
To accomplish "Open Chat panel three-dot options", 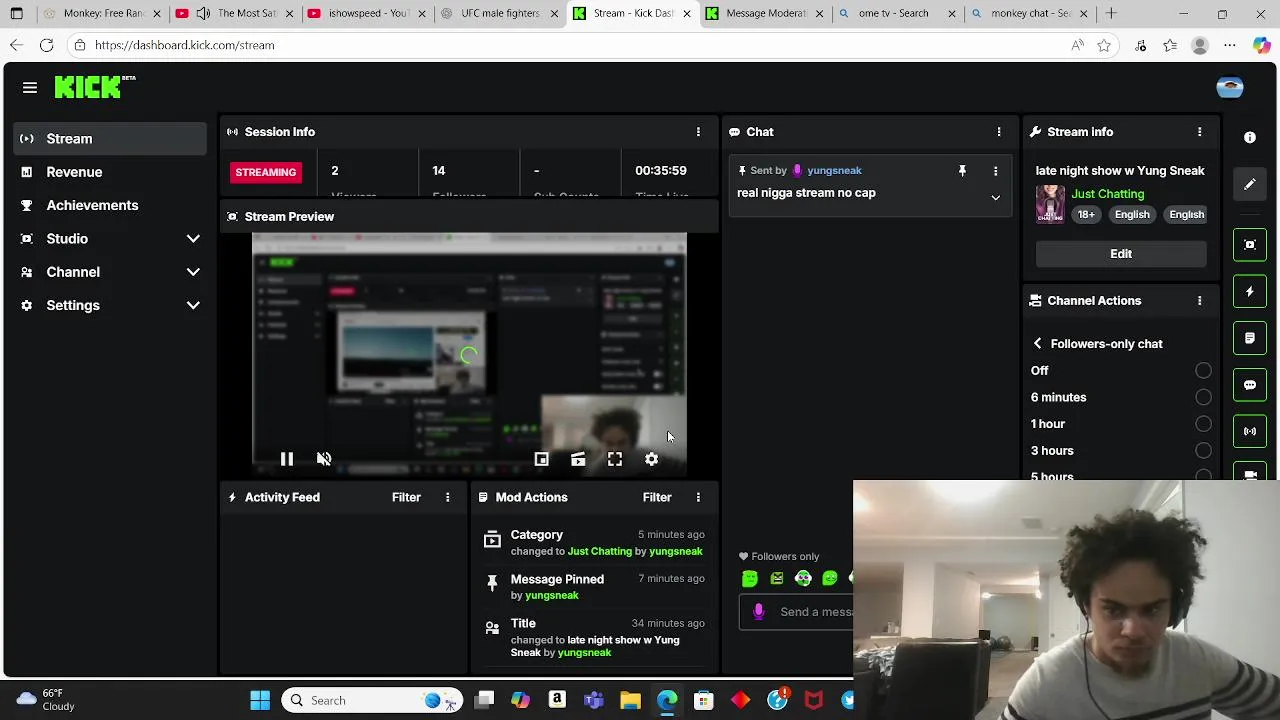I will [x=998, y=132].
